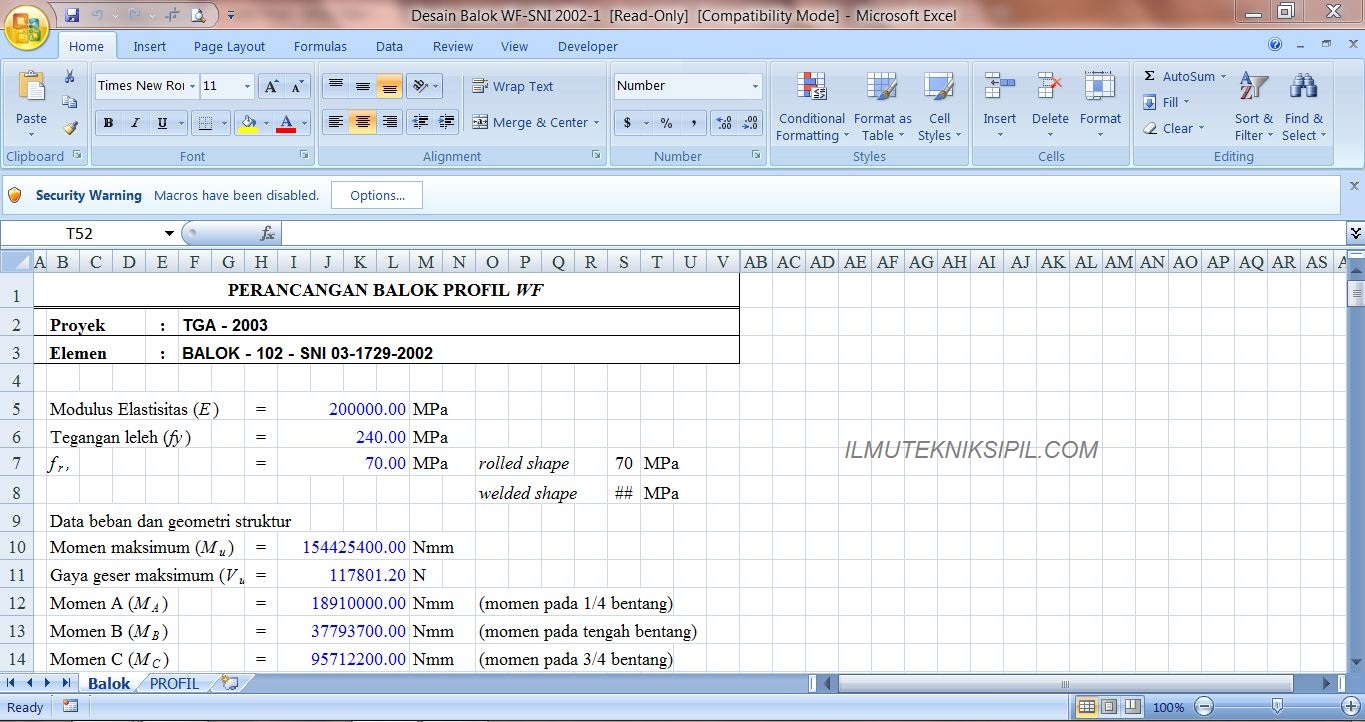Switch to Insert ribbon tab
The image size is (1365, 722).
coord(150,46)
